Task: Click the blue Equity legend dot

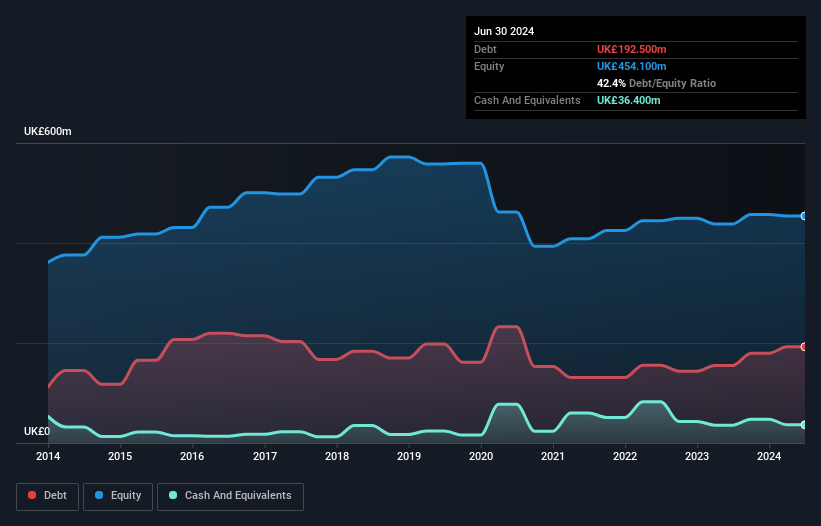Action: (x=99, y=495)
